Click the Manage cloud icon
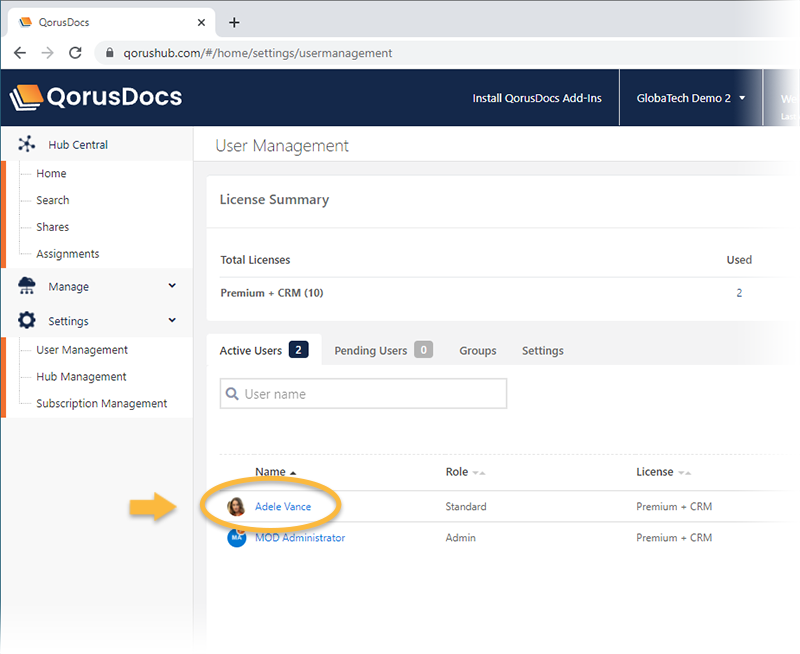 [27, 287]
